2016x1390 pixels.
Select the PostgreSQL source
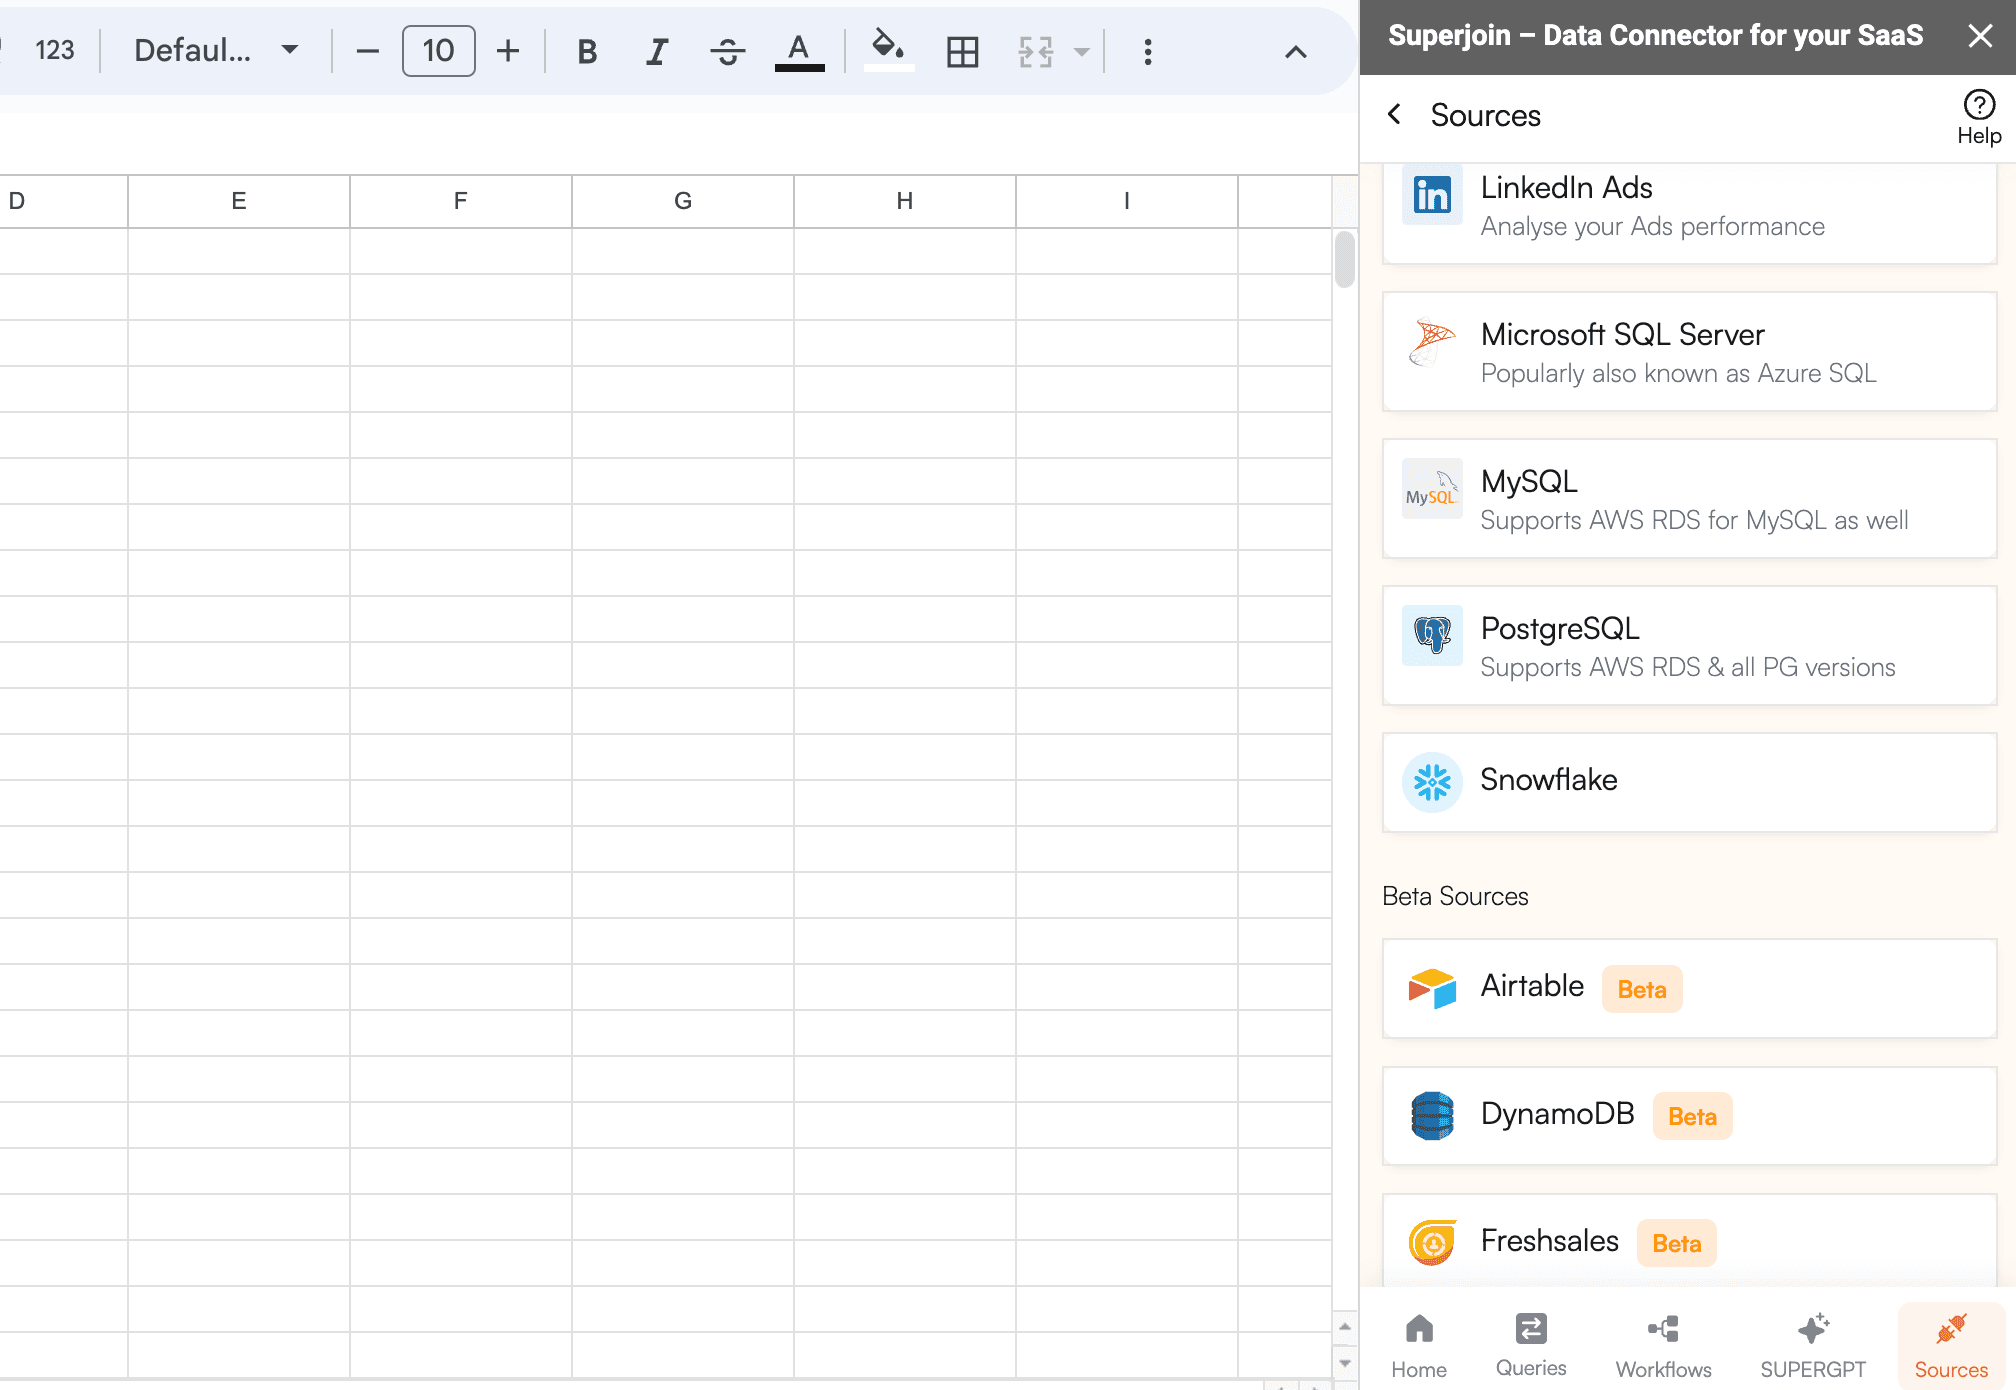point(1689,646)
